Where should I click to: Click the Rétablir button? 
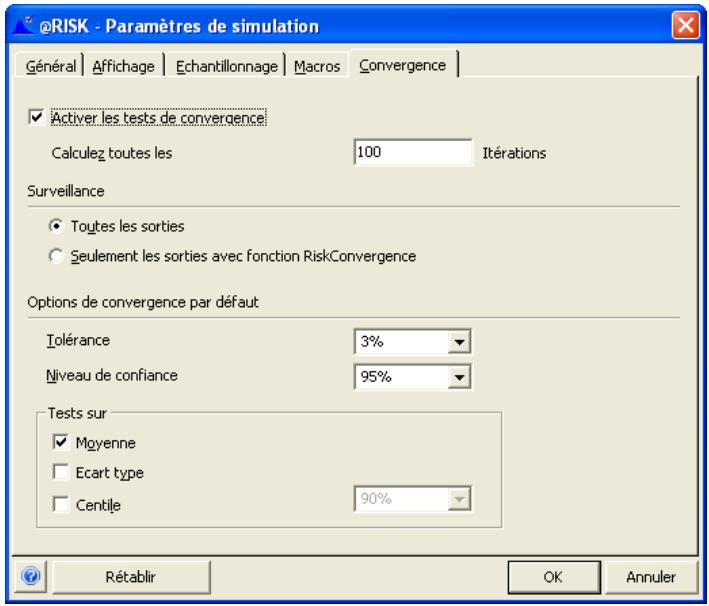click(x=130, y=577)
